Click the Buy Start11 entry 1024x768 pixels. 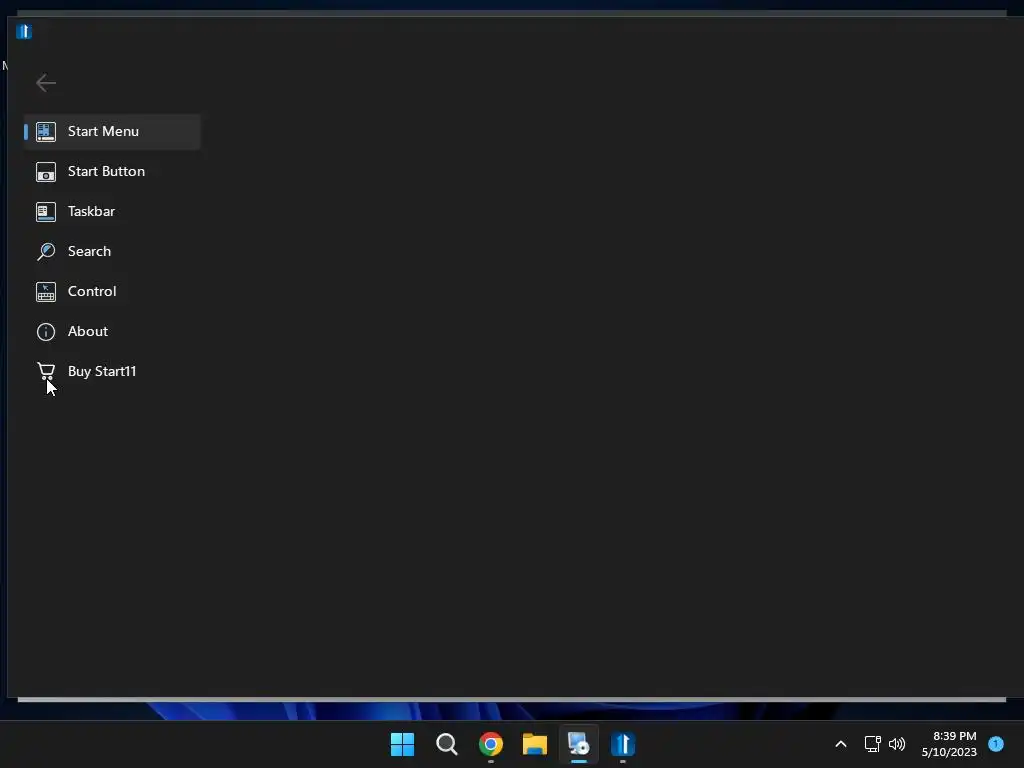[112, 371]
